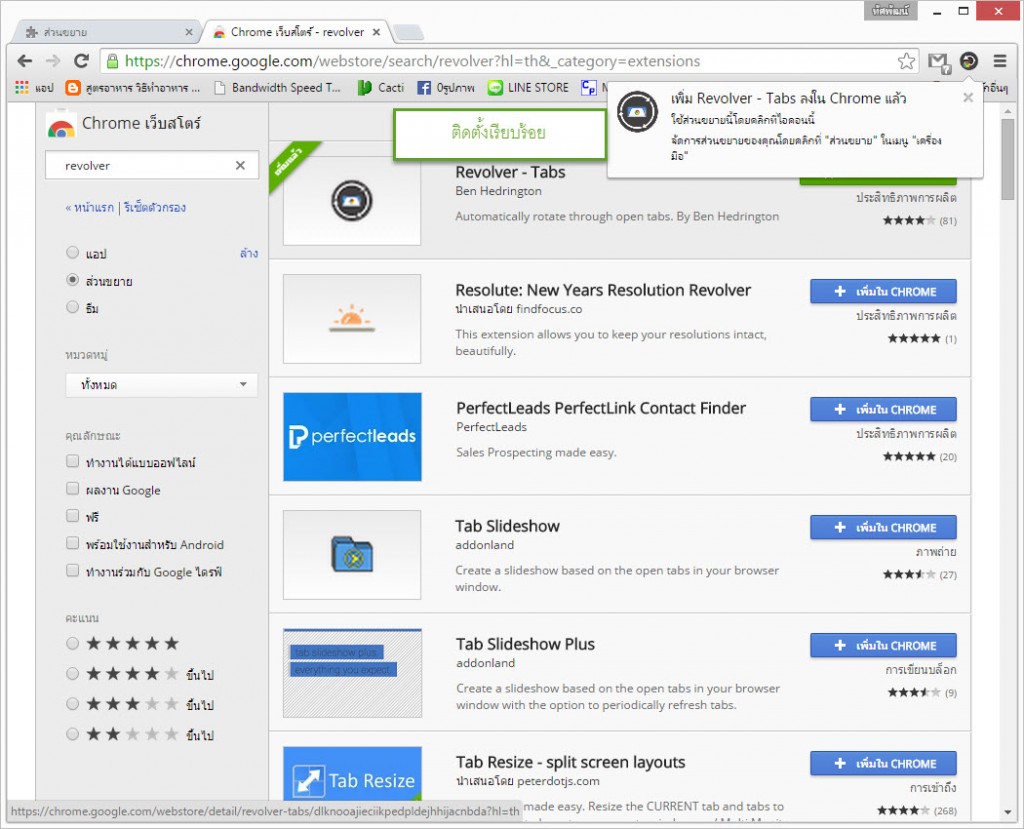
Task: Click the Revolver extension icon in the toolbar
Action: click(968, 61)
